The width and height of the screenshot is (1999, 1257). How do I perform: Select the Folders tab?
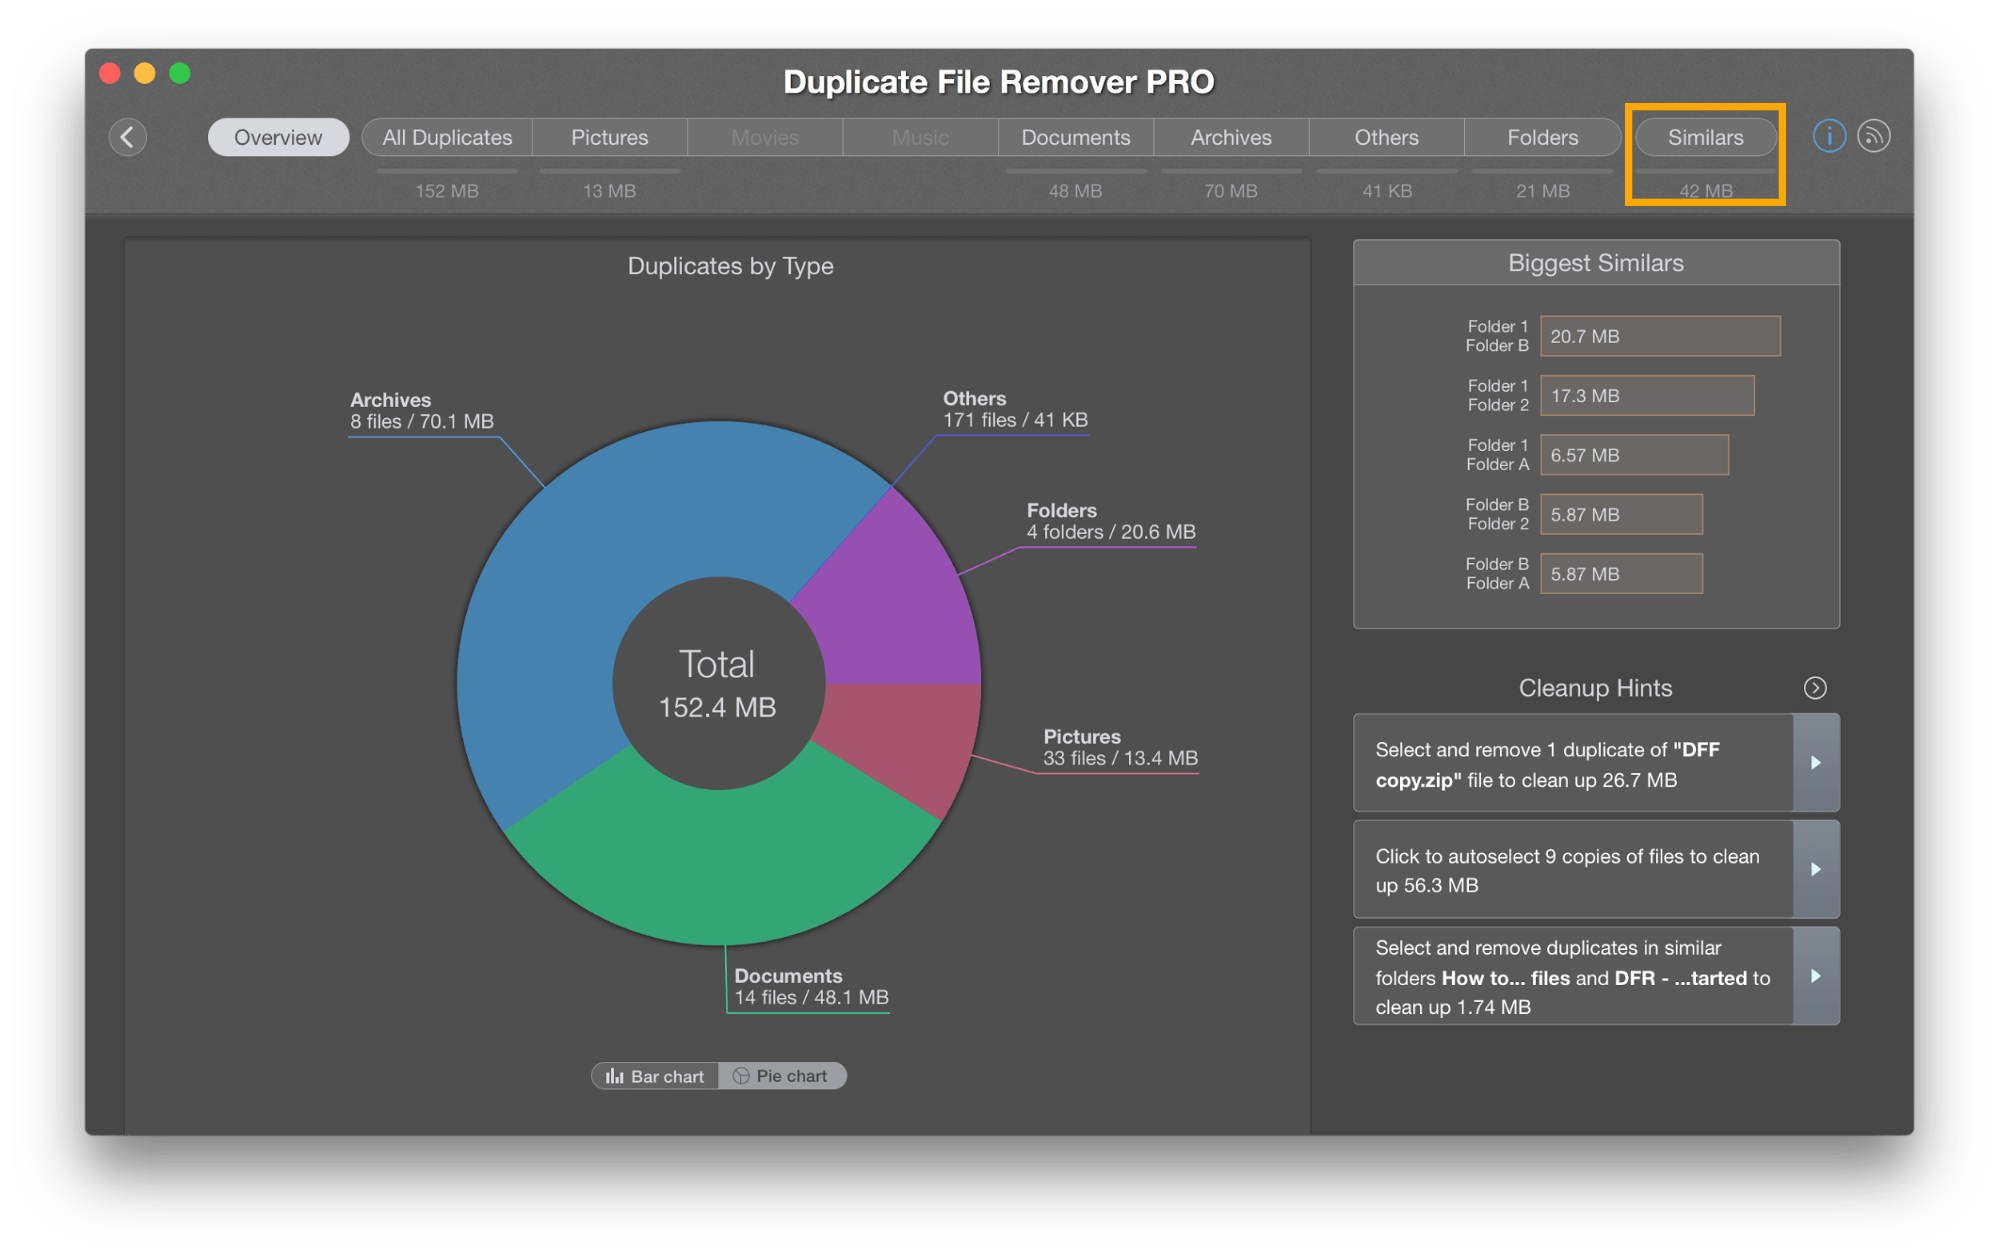[x=1541, y=137]
